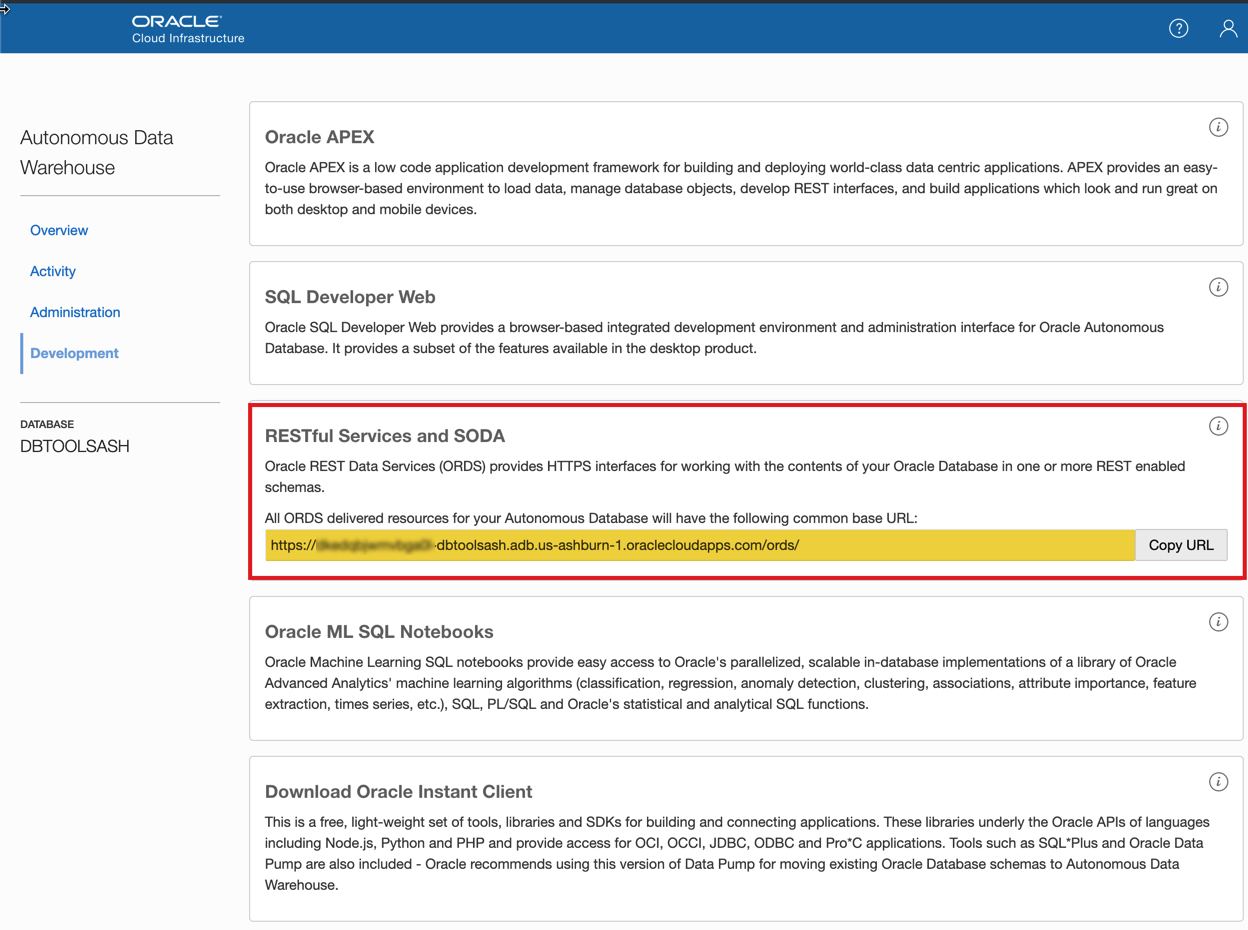The image size is (1248, 930).
Task: Open the help question mark icon
Action: [1179, 28]
